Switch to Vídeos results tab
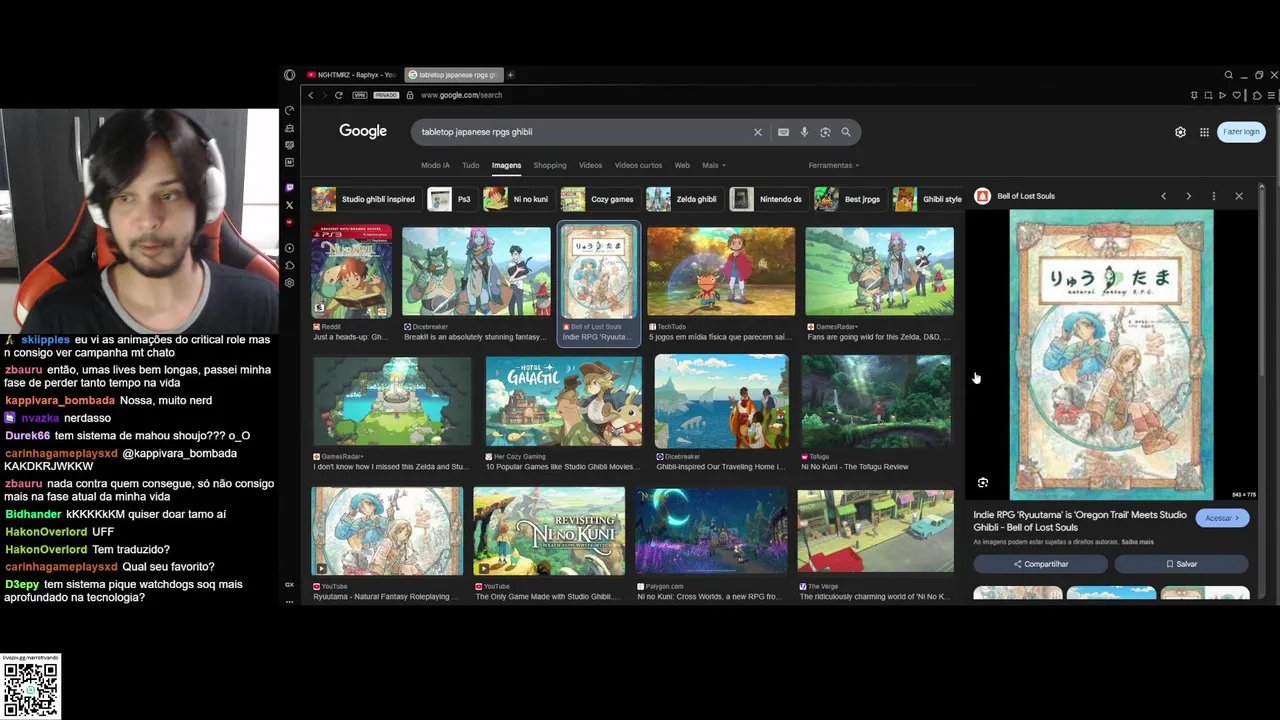Viewport: 1280px width, 720px height. pyautogui.click(x=591, y=165)
